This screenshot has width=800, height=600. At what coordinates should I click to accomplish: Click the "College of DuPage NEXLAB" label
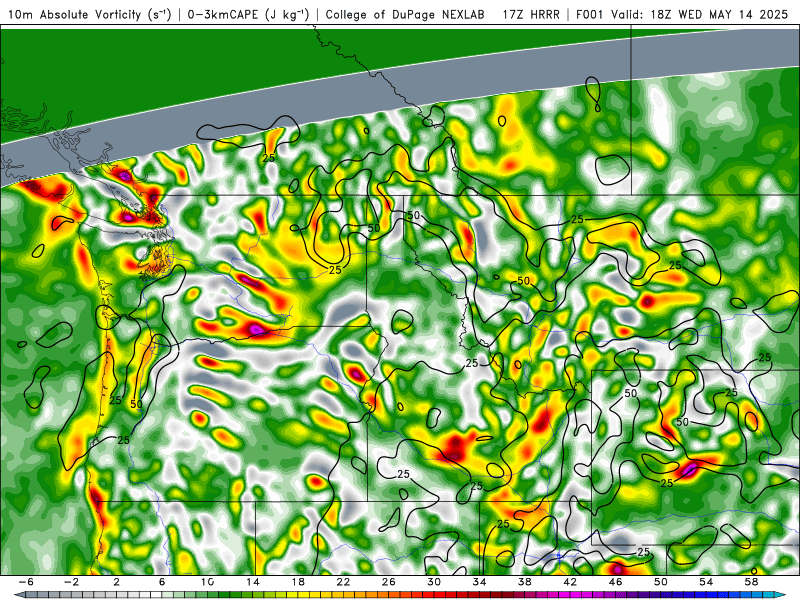coord(405,14)
